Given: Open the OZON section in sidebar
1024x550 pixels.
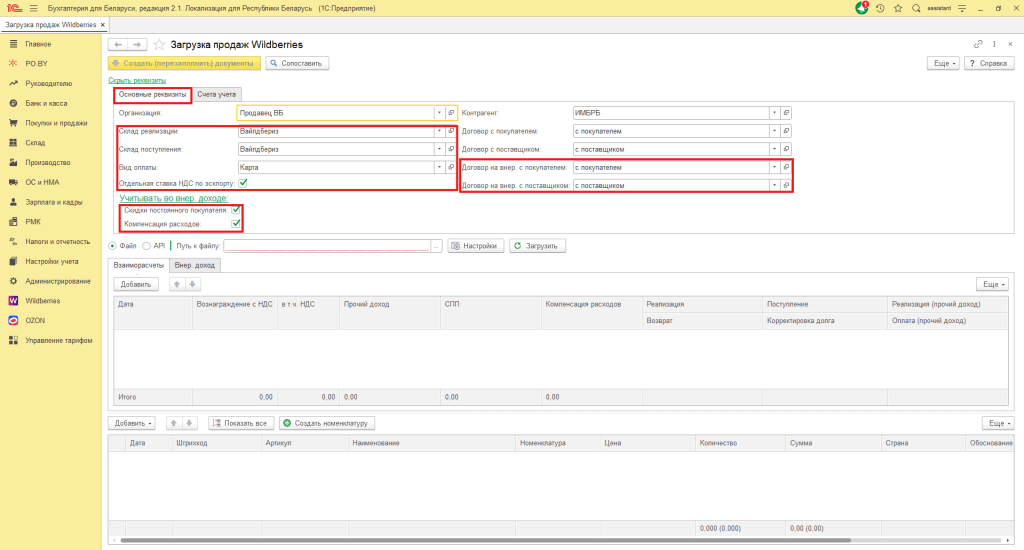Looking at the screenshot, I should pos(35,320).
